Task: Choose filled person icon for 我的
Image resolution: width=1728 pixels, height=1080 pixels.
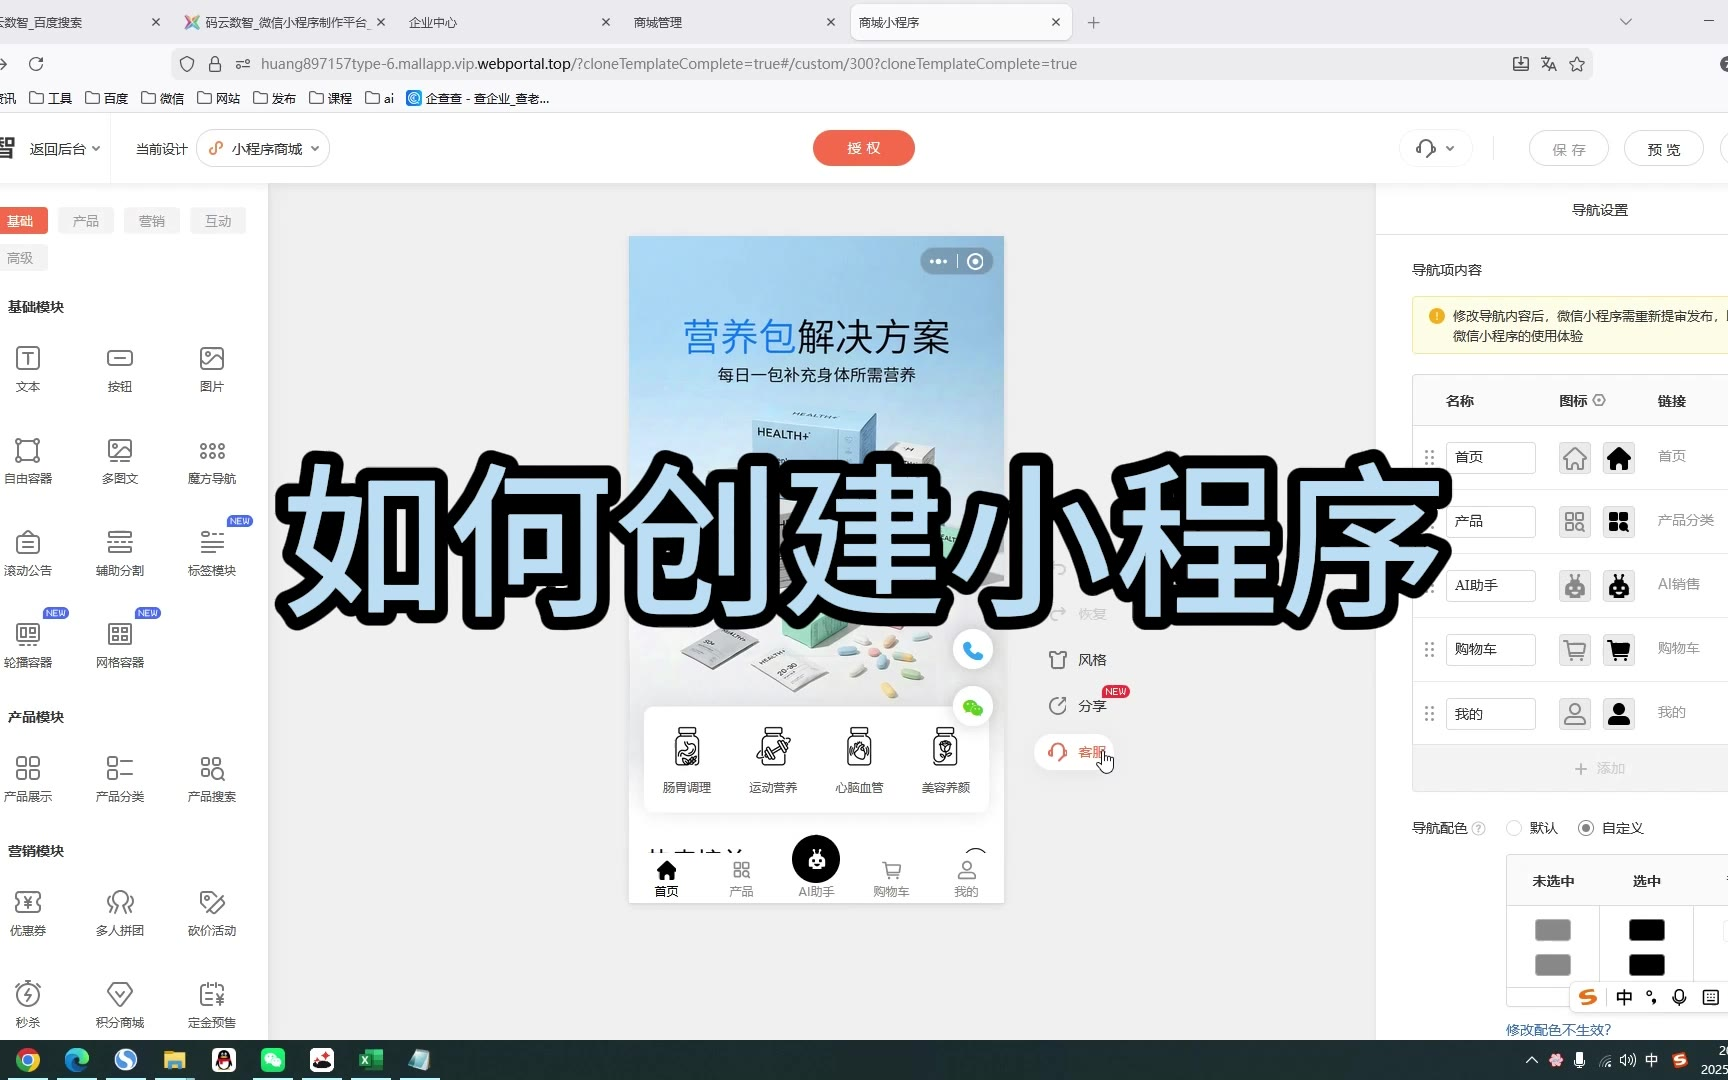Action: click(x=1619, y=714)
